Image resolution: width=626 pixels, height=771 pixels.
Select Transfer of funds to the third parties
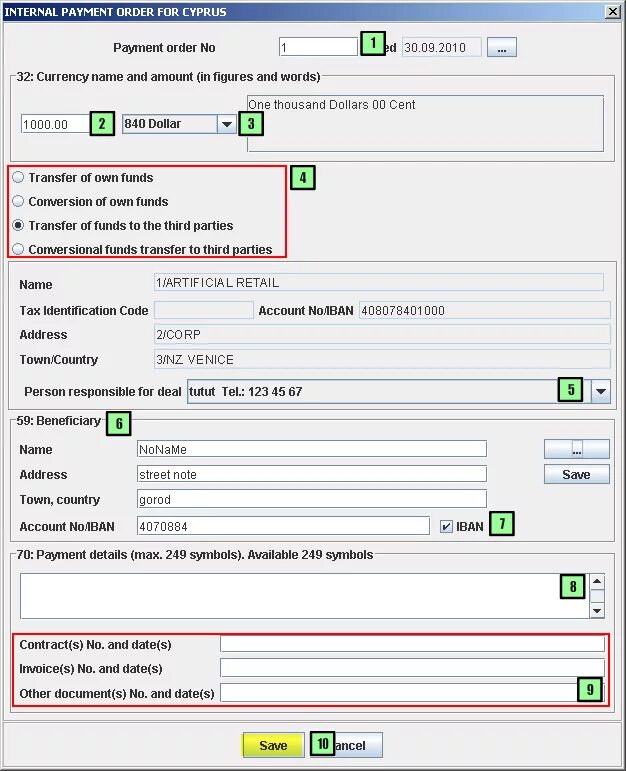pos(18,225)
